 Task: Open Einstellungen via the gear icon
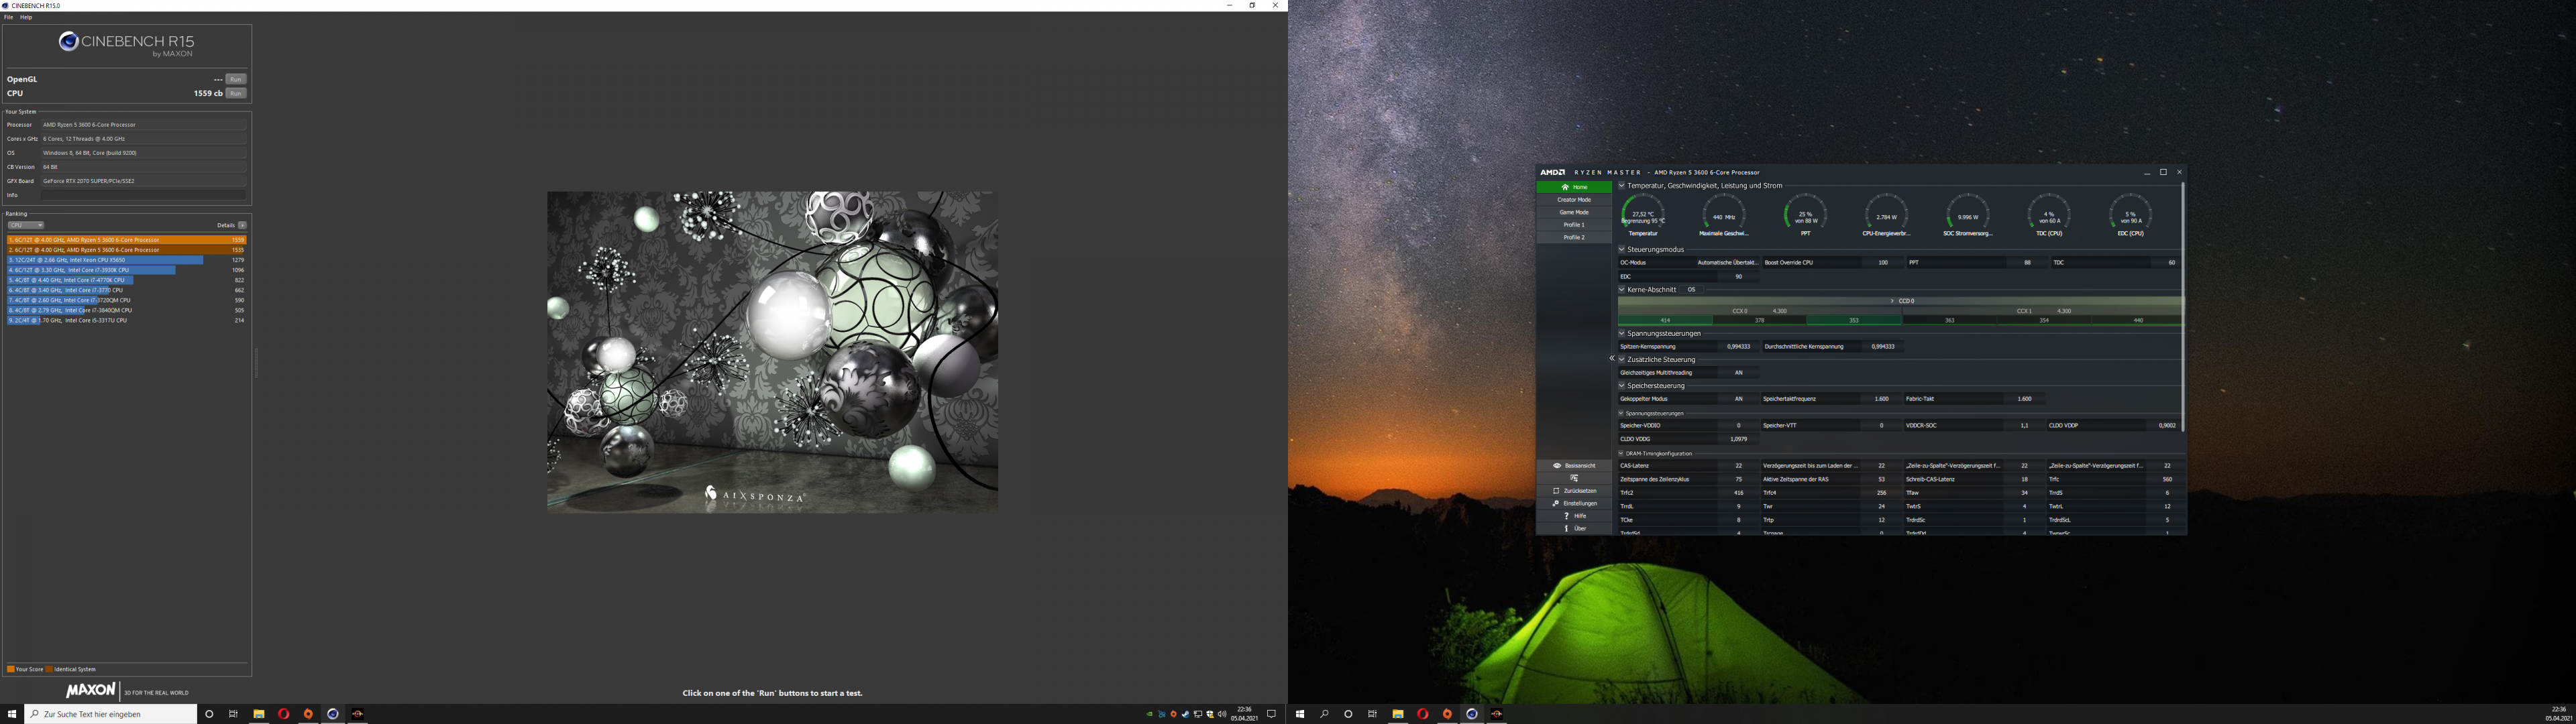click(x=1556, y=503)
